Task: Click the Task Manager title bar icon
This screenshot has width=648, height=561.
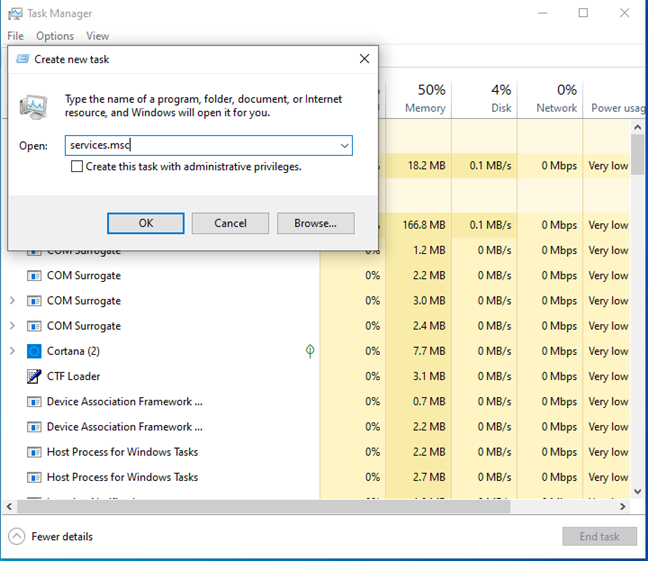Action: click(x=15, y=13)
